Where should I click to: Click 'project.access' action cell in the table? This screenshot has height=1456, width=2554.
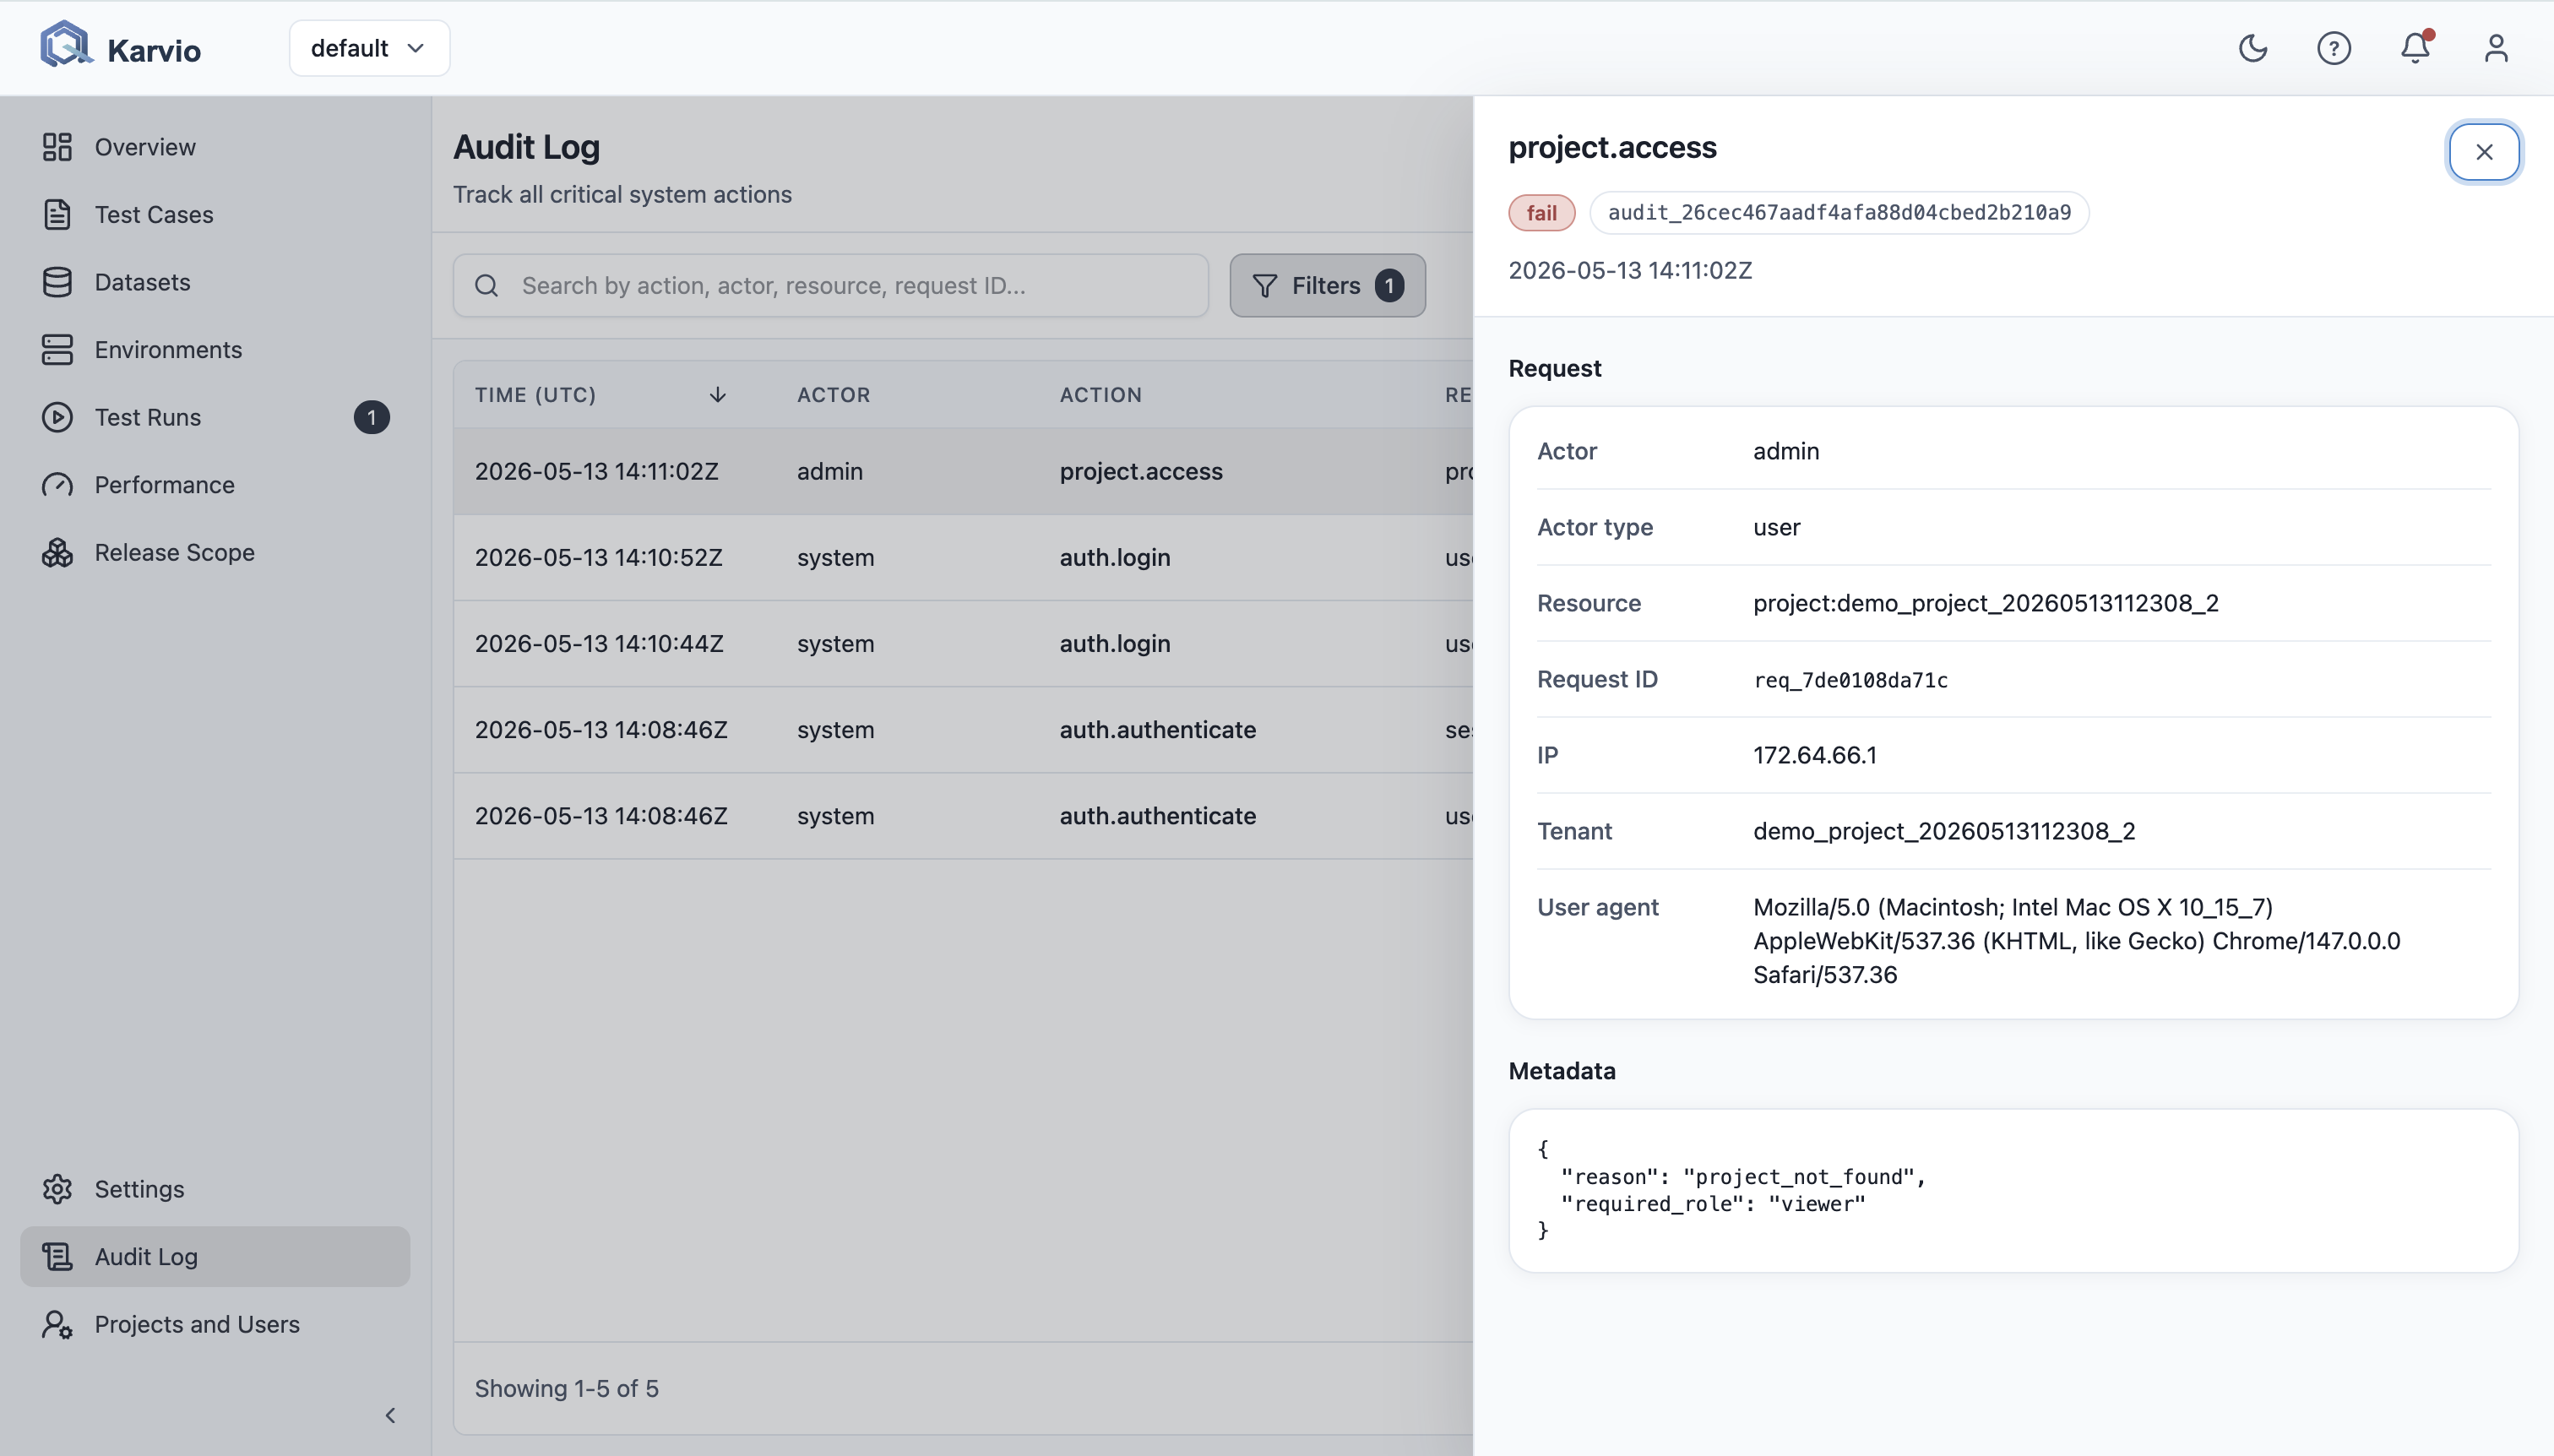coord(1141,471)
